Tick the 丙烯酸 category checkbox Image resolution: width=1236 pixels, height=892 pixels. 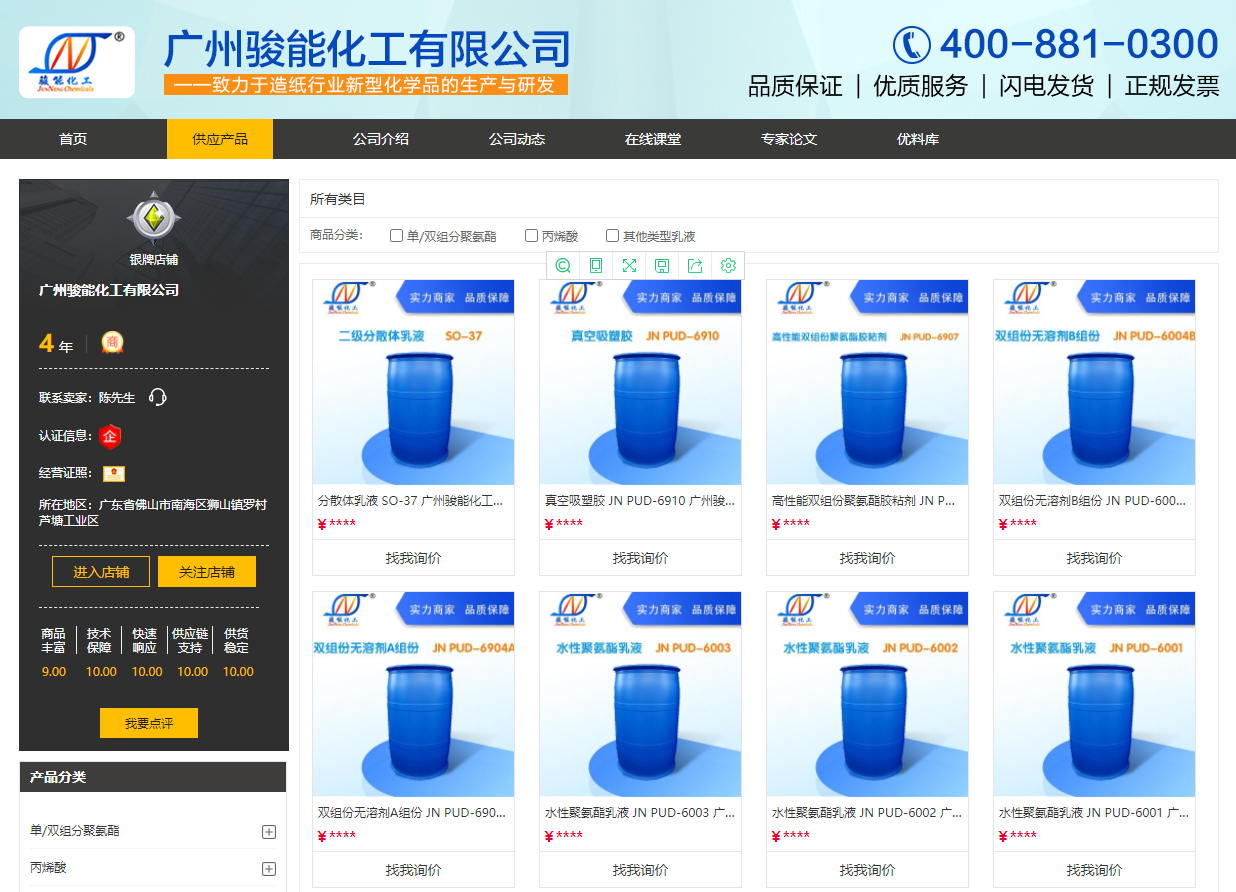(x=531, y=236)
